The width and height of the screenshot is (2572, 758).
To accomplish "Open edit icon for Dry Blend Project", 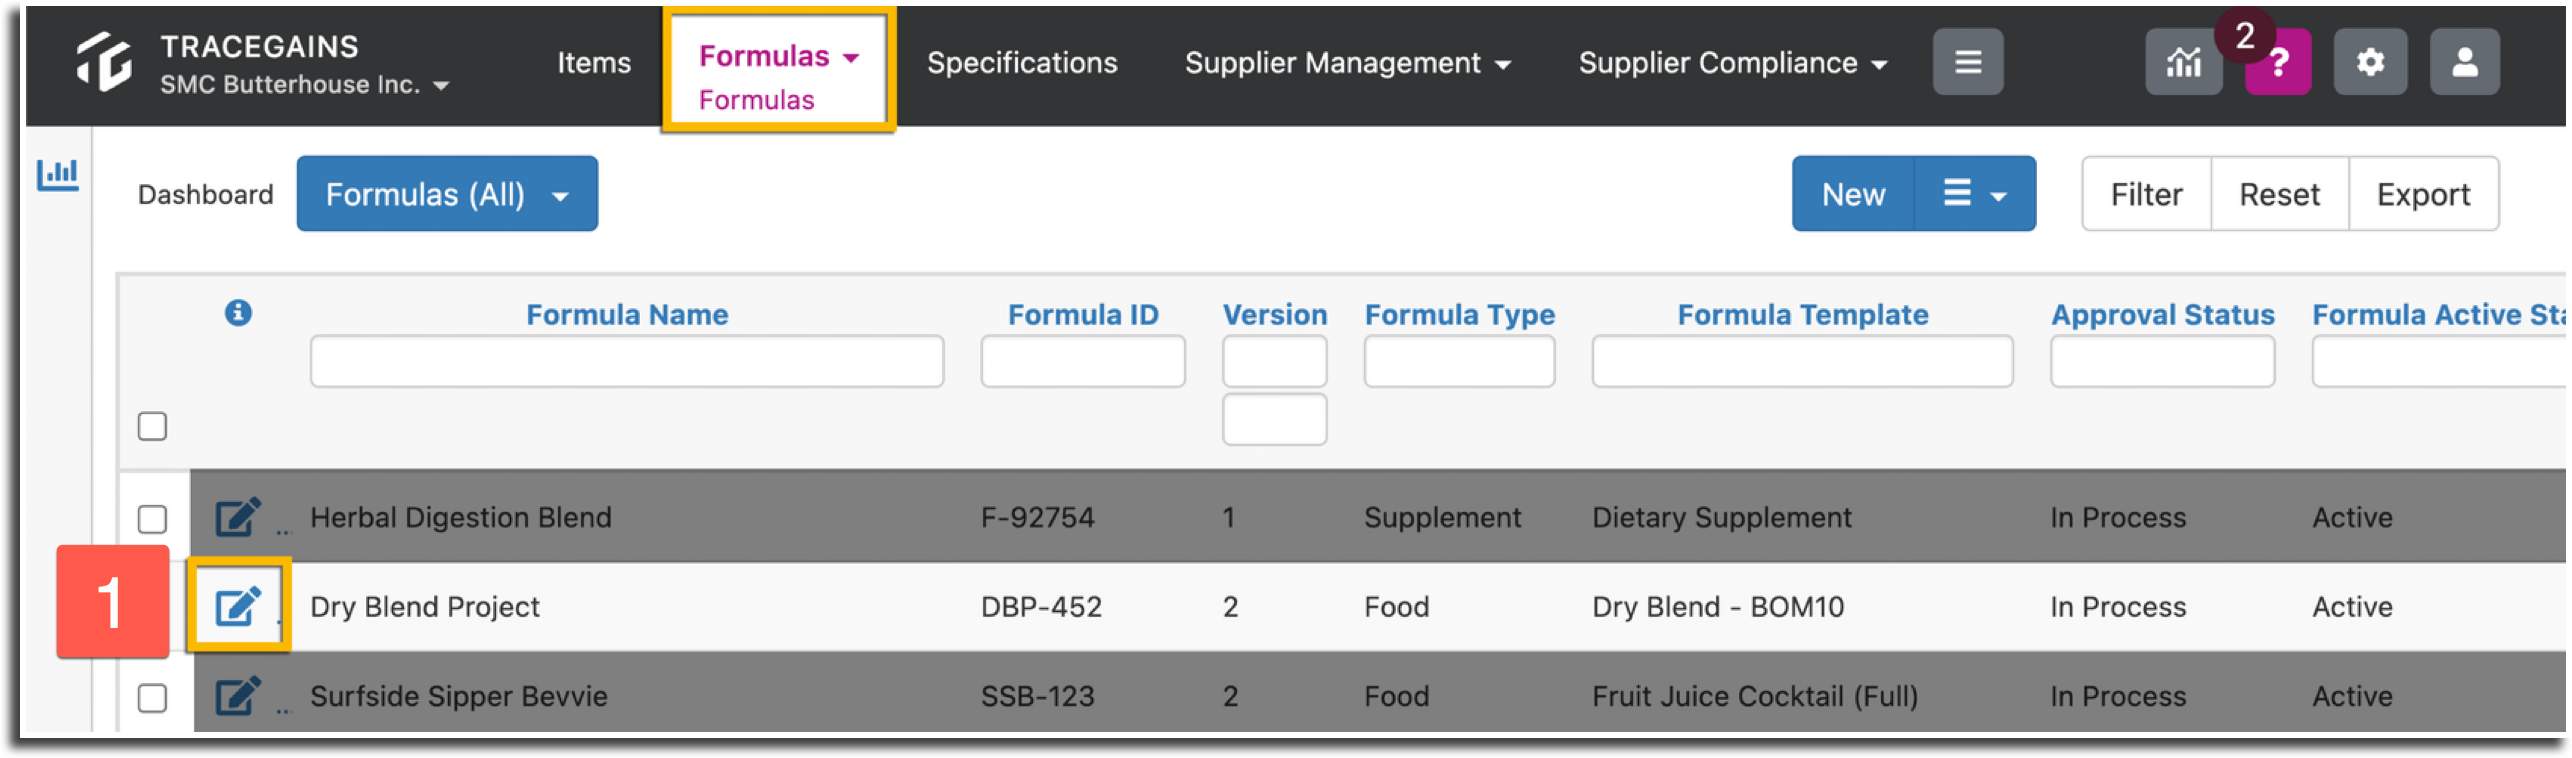I will pyautogui.click(x=238, y=605).
